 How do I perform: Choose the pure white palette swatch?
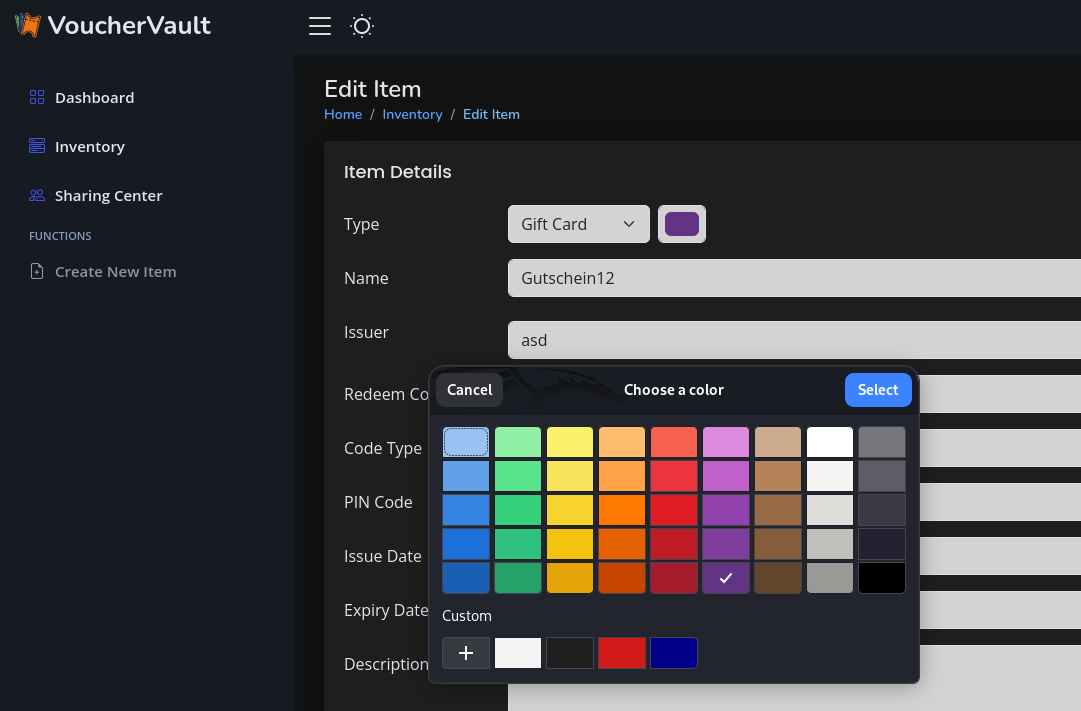[x=830, y=442]
